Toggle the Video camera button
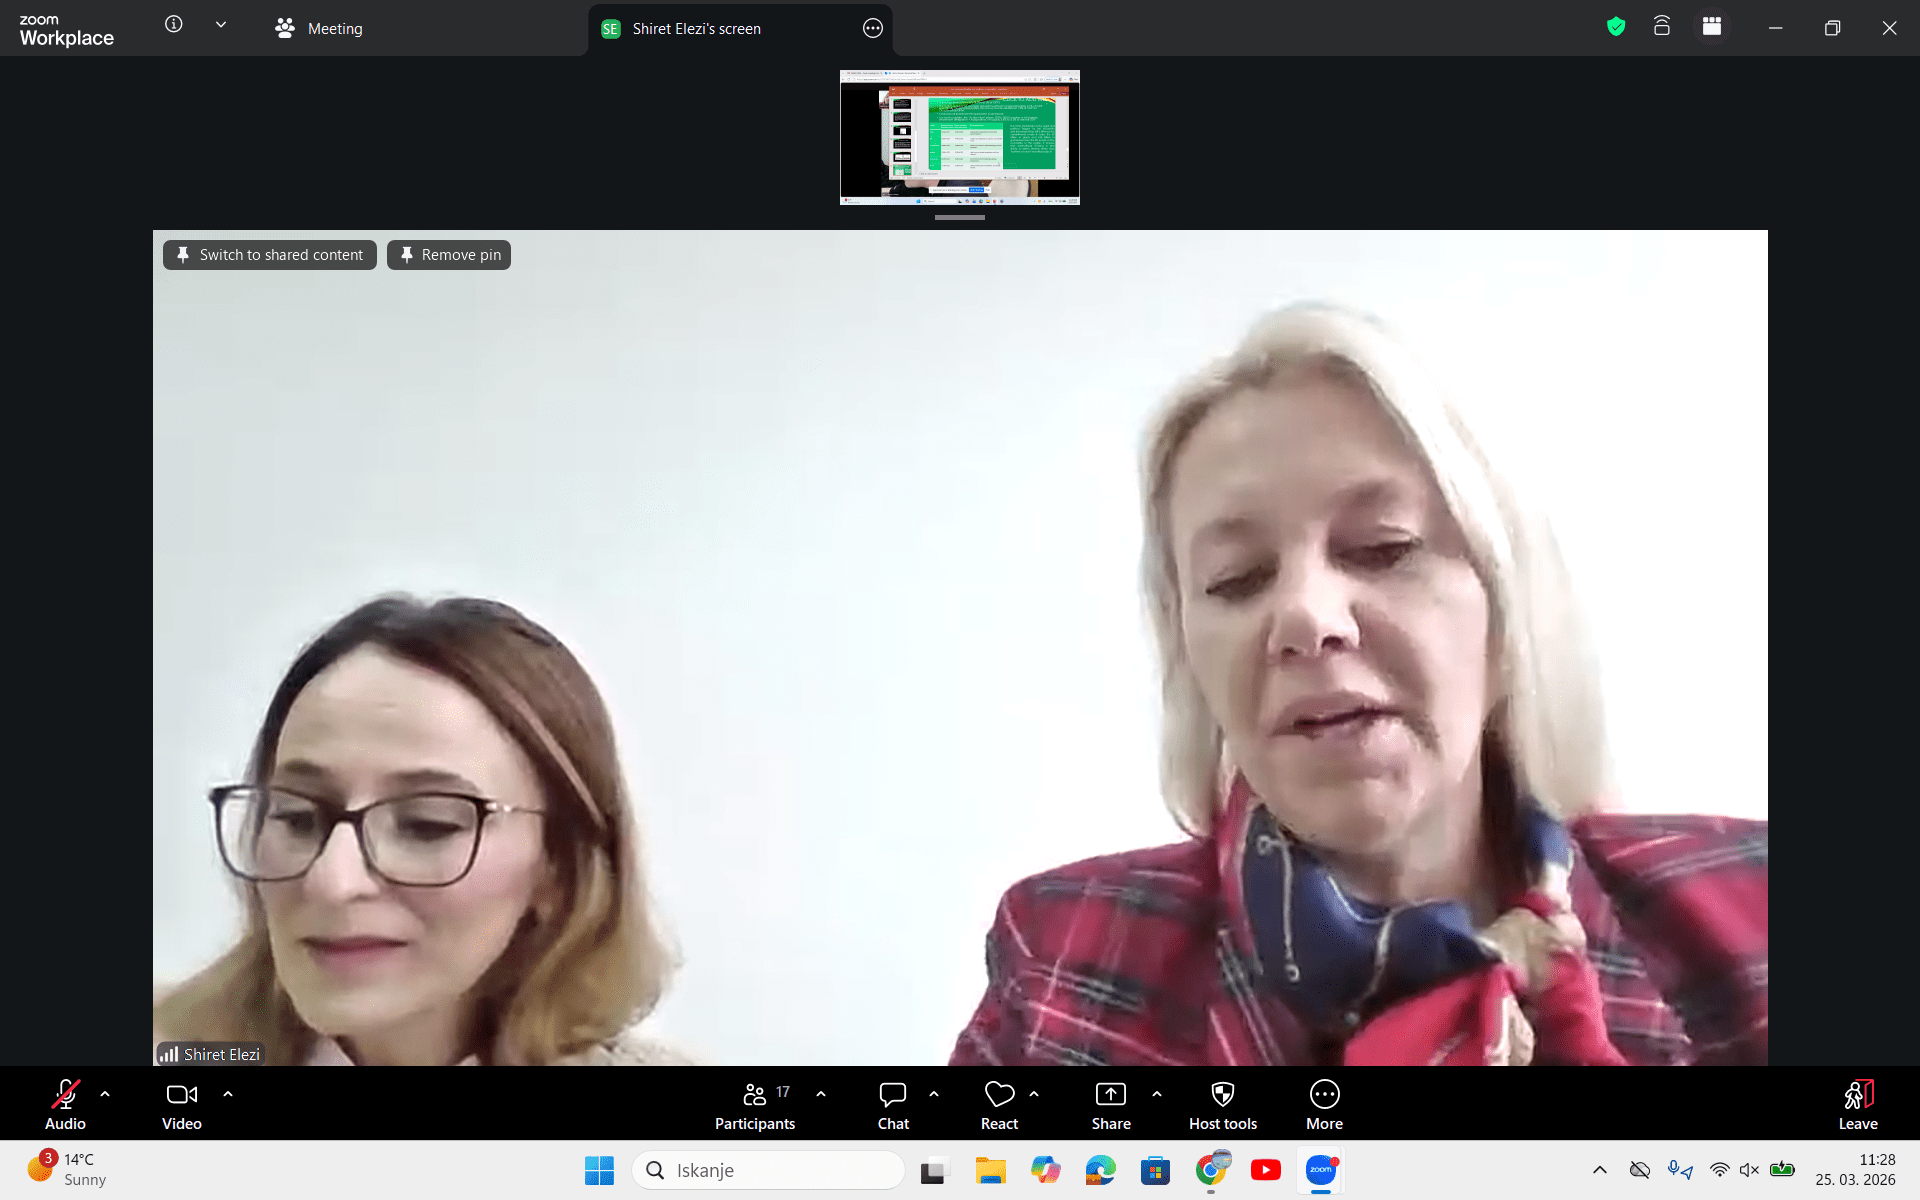Viewport: 1920px width, 1200px height. point(181,1095)
